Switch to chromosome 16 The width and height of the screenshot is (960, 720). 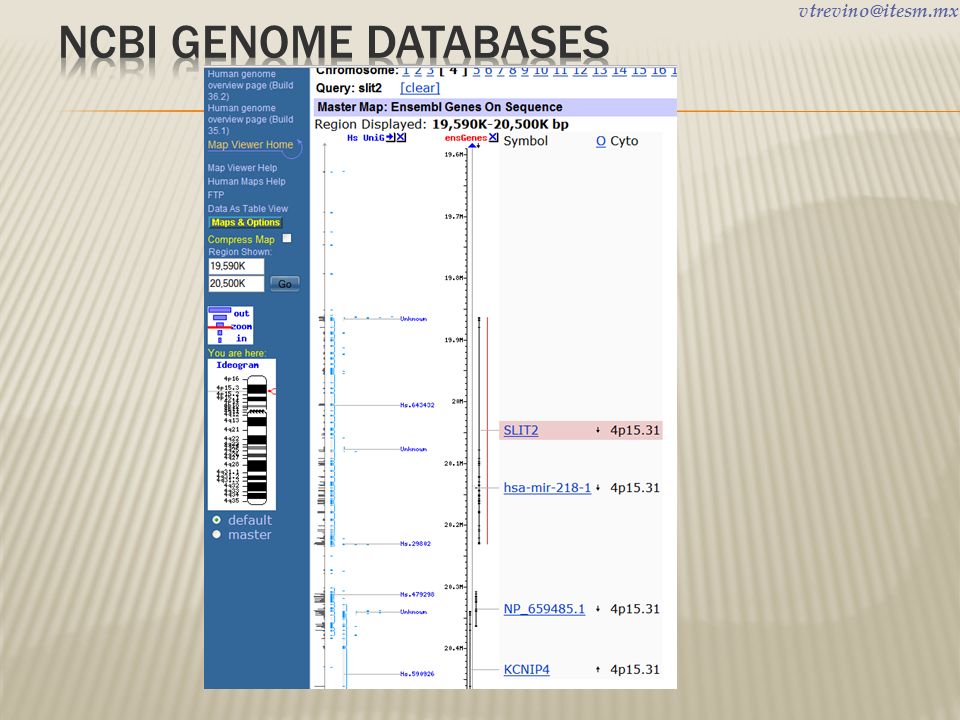click(659, 71)
